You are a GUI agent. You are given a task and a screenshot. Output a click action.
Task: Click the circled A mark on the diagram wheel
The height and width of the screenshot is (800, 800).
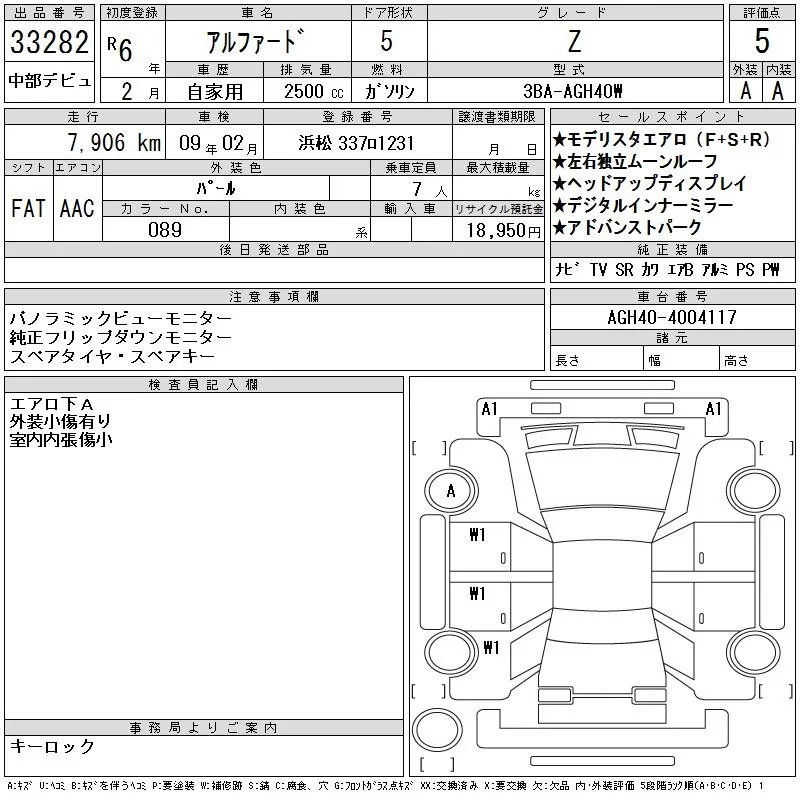click(x=451, y=491)
